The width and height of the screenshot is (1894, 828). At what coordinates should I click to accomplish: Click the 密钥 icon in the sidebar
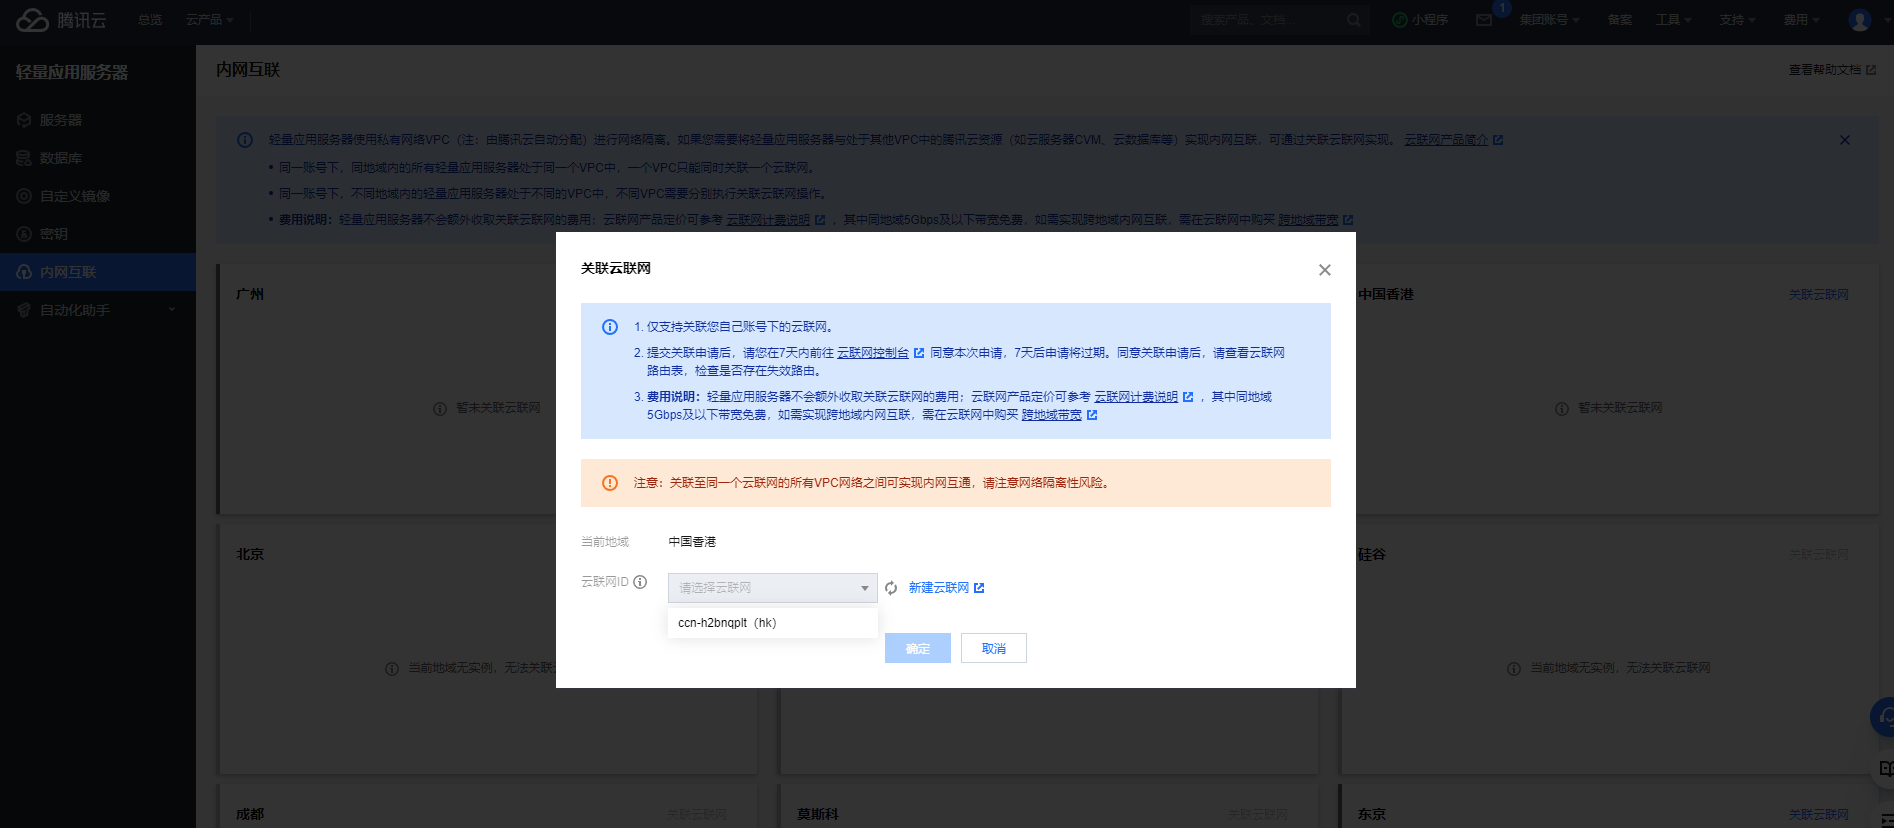coord(24,234)
